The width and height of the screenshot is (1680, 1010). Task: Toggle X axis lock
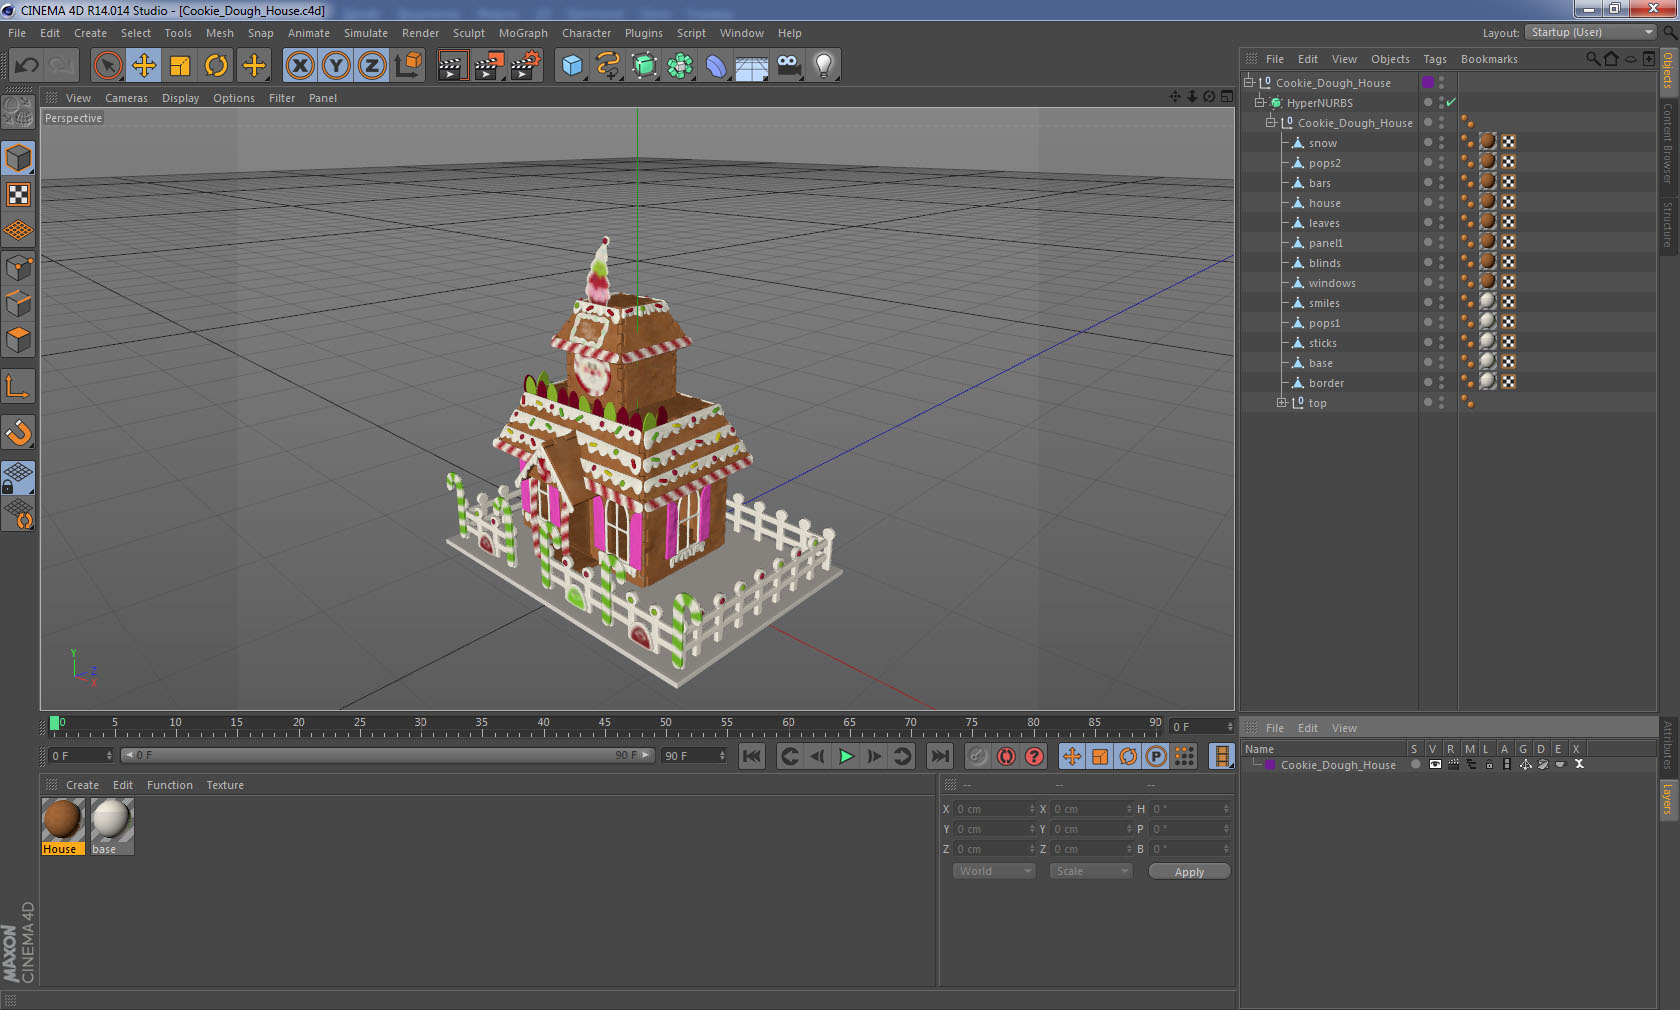(x=300, y=66)
